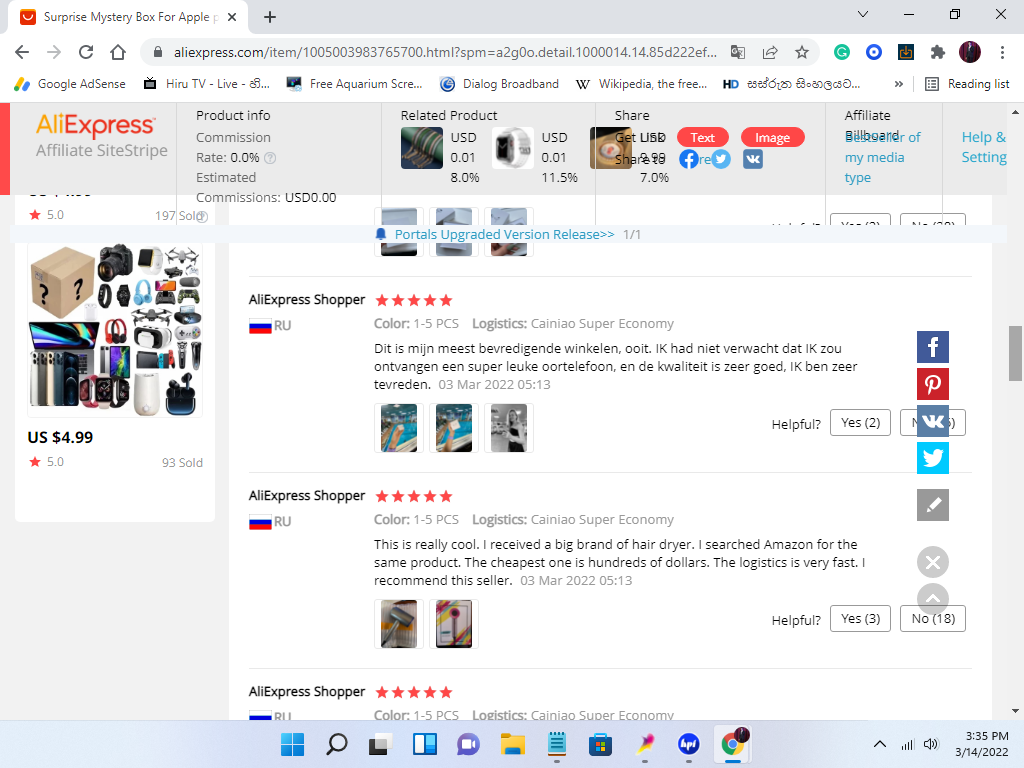Close the Surprise Mystery Box tab
Screen dimensions: 1024x768
(232, 17)
